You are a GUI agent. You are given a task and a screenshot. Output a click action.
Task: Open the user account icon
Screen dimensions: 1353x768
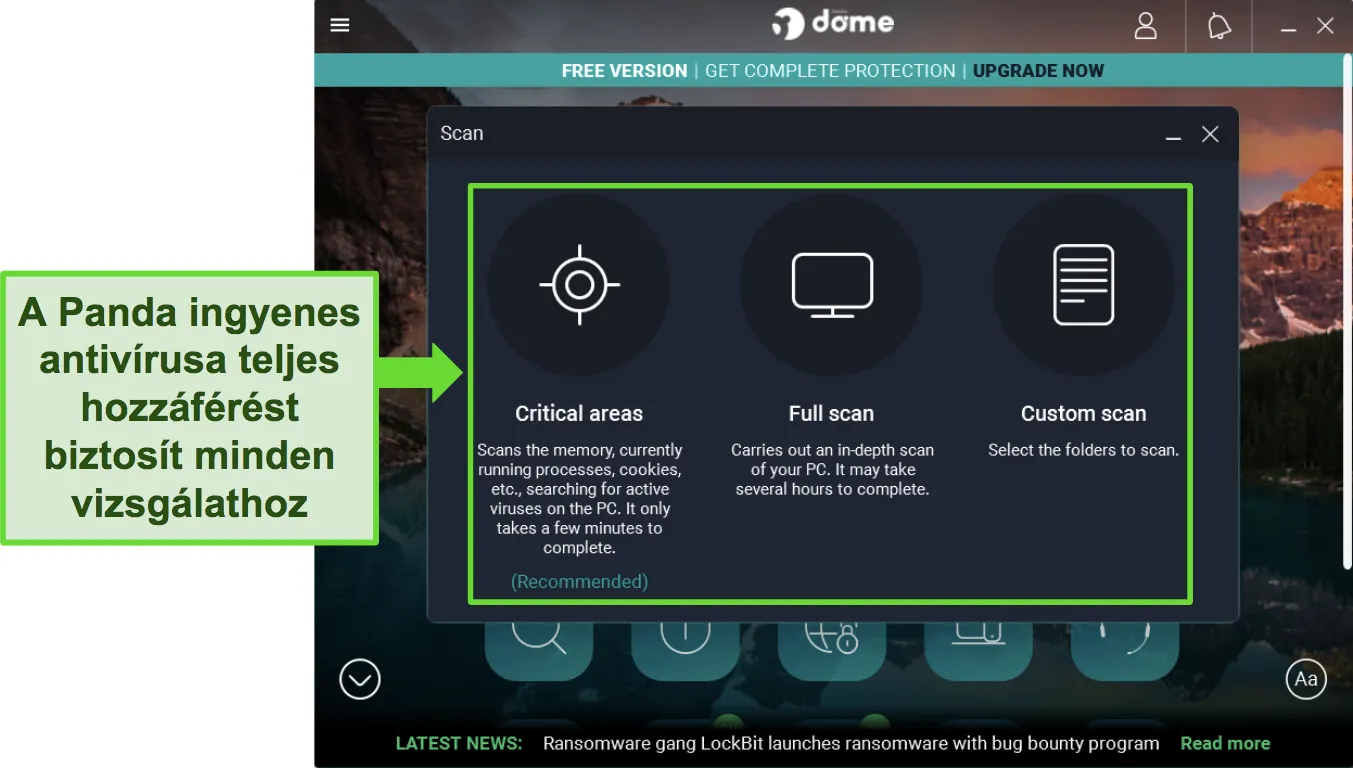click(x=1146, y=26)
